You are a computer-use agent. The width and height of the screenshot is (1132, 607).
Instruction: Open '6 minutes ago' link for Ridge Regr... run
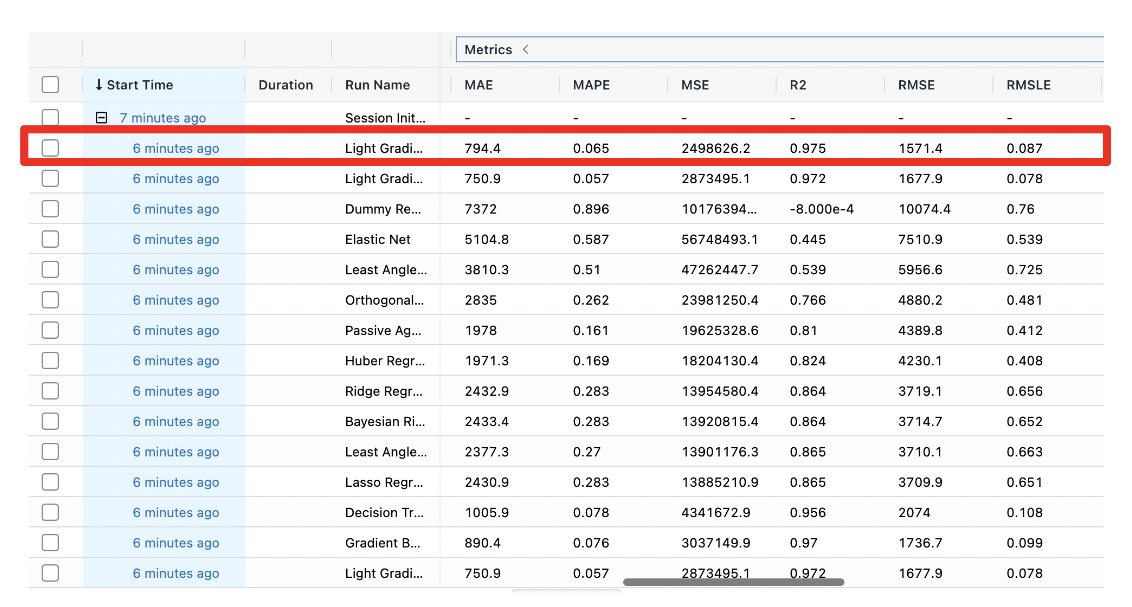point(175,390)
